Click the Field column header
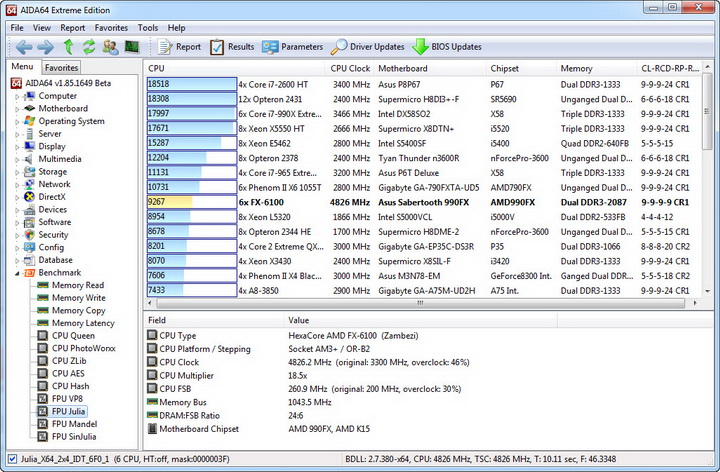Image resolution: width=720 pixels, height=472 pixels. [x=214, y=320]
